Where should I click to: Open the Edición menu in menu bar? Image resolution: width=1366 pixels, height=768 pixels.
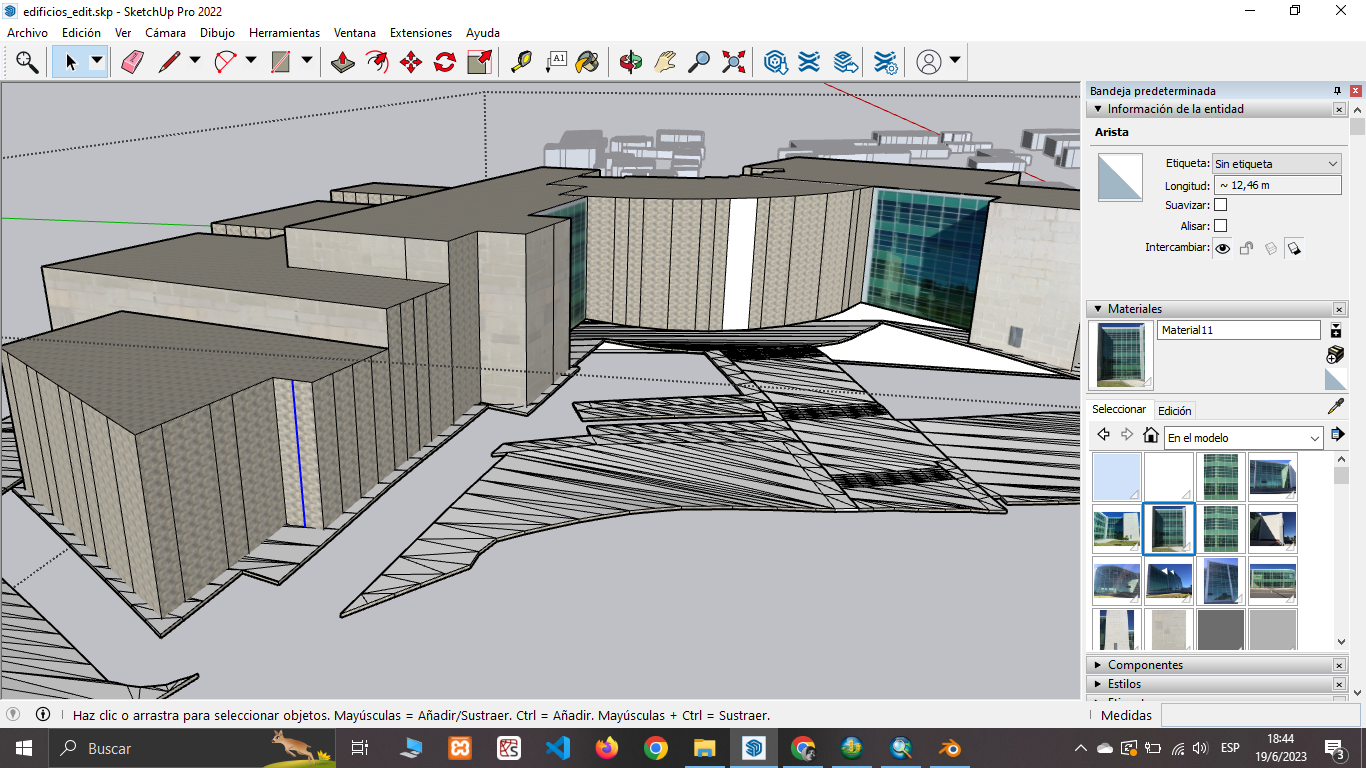pyautogui.click(x=81, y=33)
